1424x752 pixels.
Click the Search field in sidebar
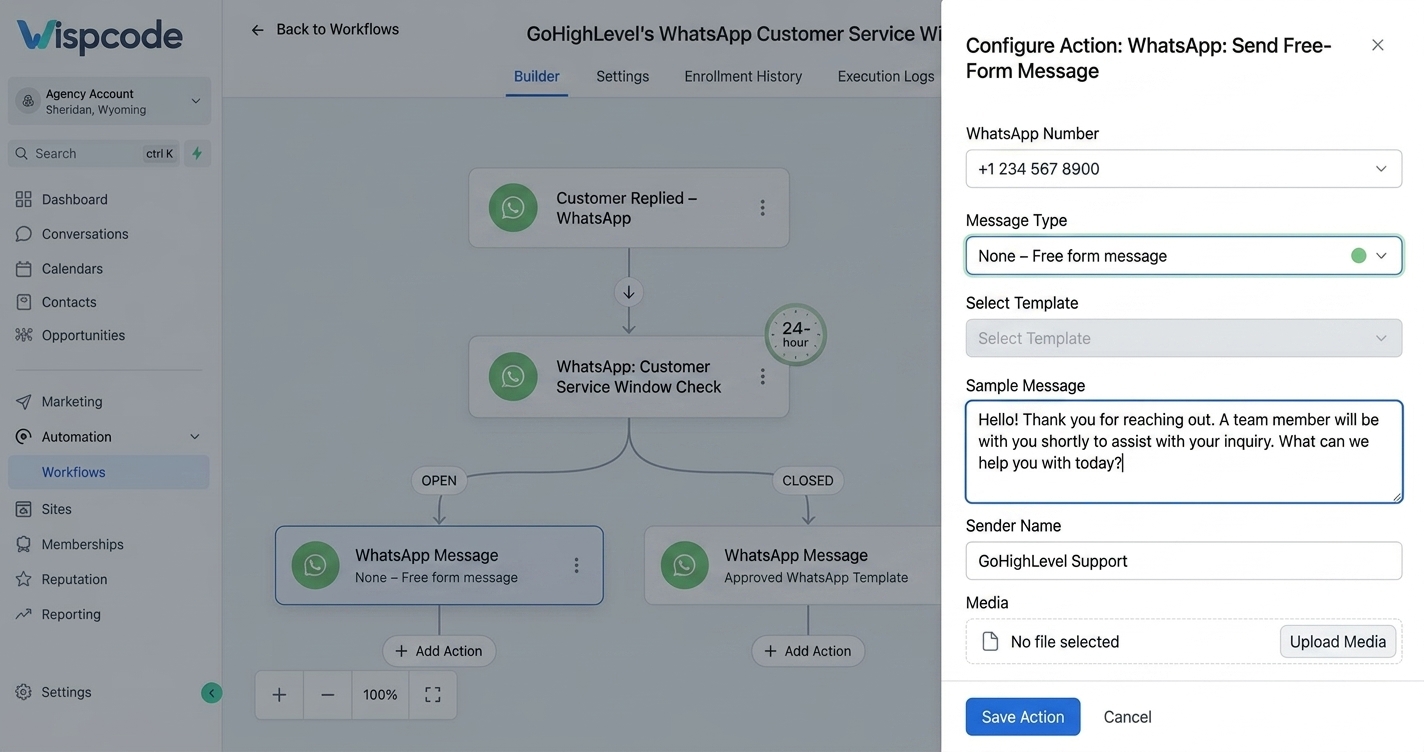pos(95,153)
